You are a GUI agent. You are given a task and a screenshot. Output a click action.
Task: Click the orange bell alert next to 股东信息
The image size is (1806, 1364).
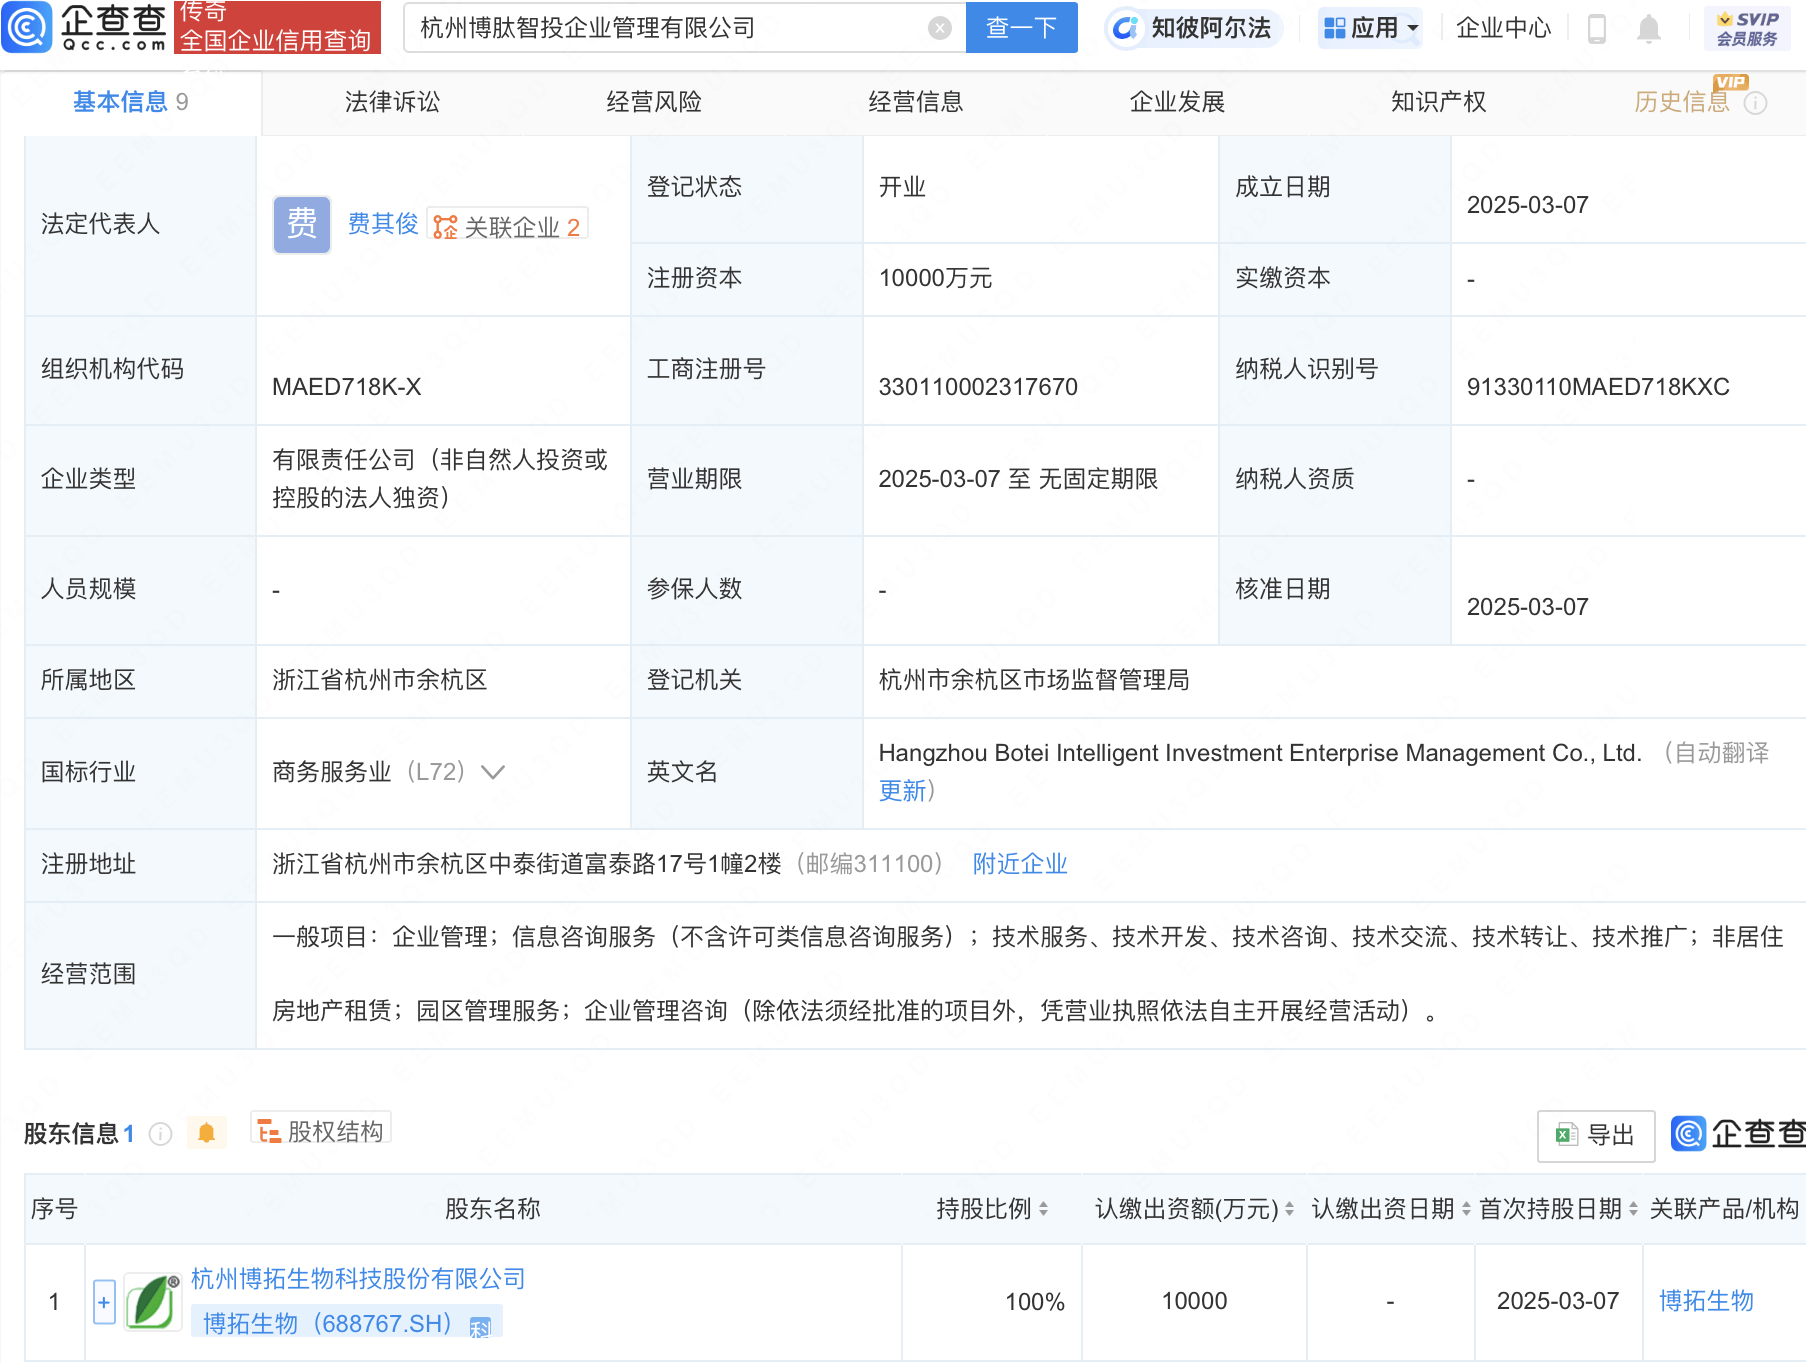[x=206, y=1132]
